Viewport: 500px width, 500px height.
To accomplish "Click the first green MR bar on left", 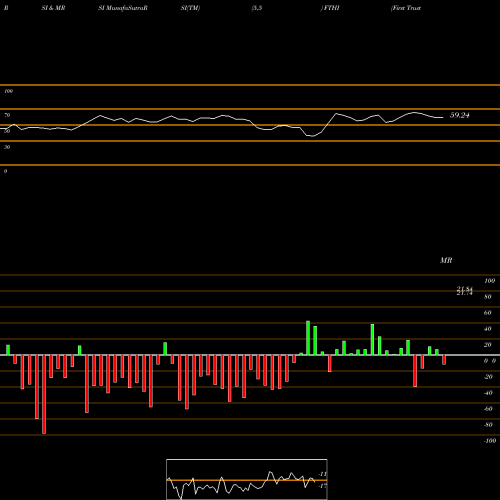I will (x=8, y=350).
